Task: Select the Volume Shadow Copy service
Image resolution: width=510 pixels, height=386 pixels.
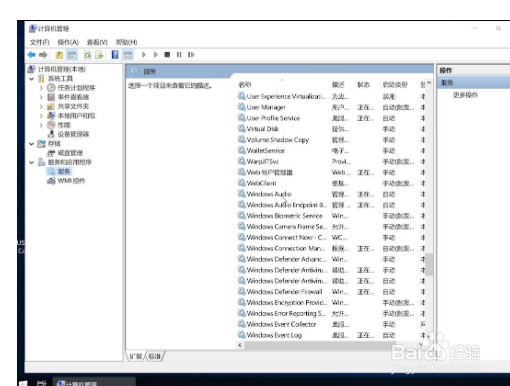Action: pyautogui.click(x=331, y=140)
